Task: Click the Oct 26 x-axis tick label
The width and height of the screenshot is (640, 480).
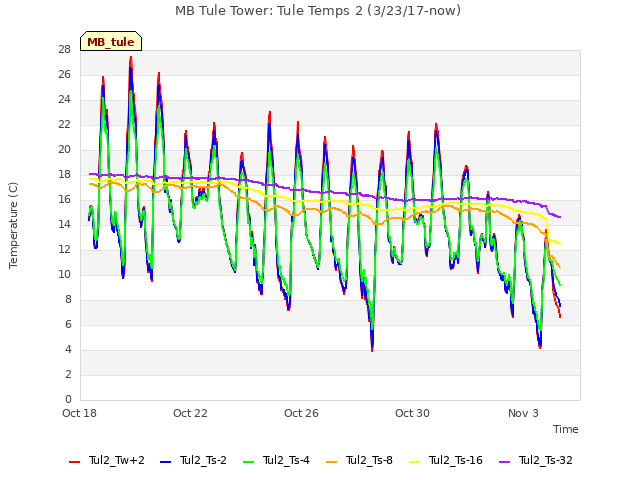Action: point(301,413)
